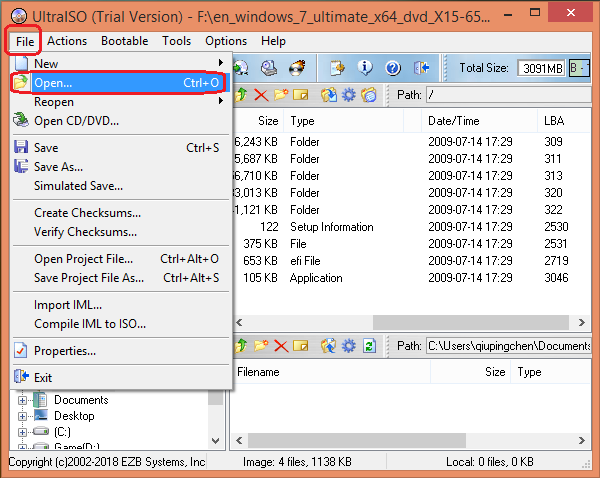Image resolution: width=600 pixels, height=478 pixels.
Task: Click the image pane Path field showing /
Action: pos(509,95)
